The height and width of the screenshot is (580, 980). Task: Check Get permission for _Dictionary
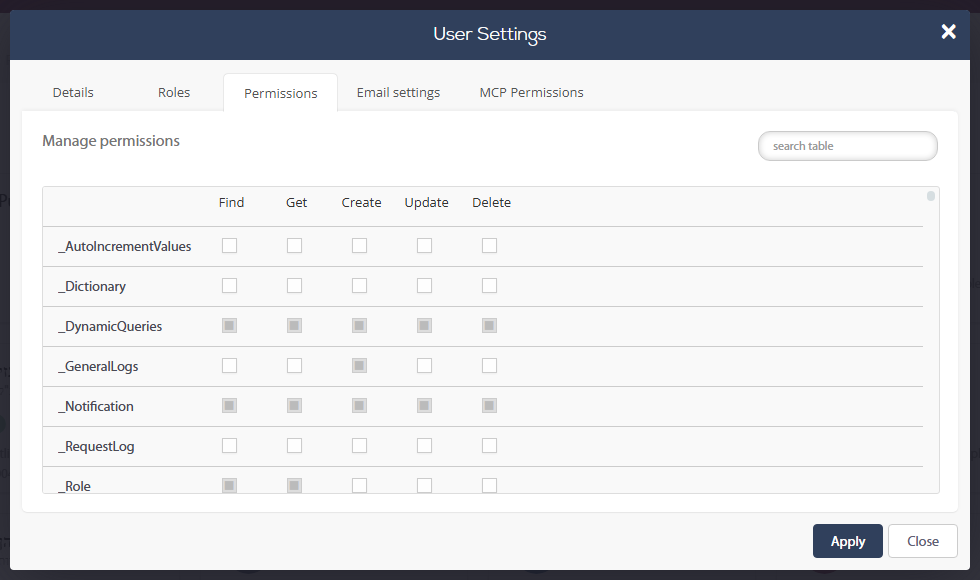click(x=294, y=286)
